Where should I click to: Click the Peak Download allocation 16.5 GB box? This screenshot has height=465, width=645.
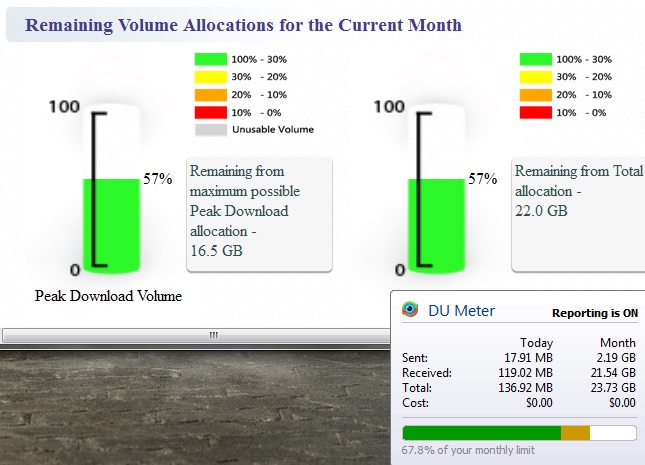coord(259,214)
